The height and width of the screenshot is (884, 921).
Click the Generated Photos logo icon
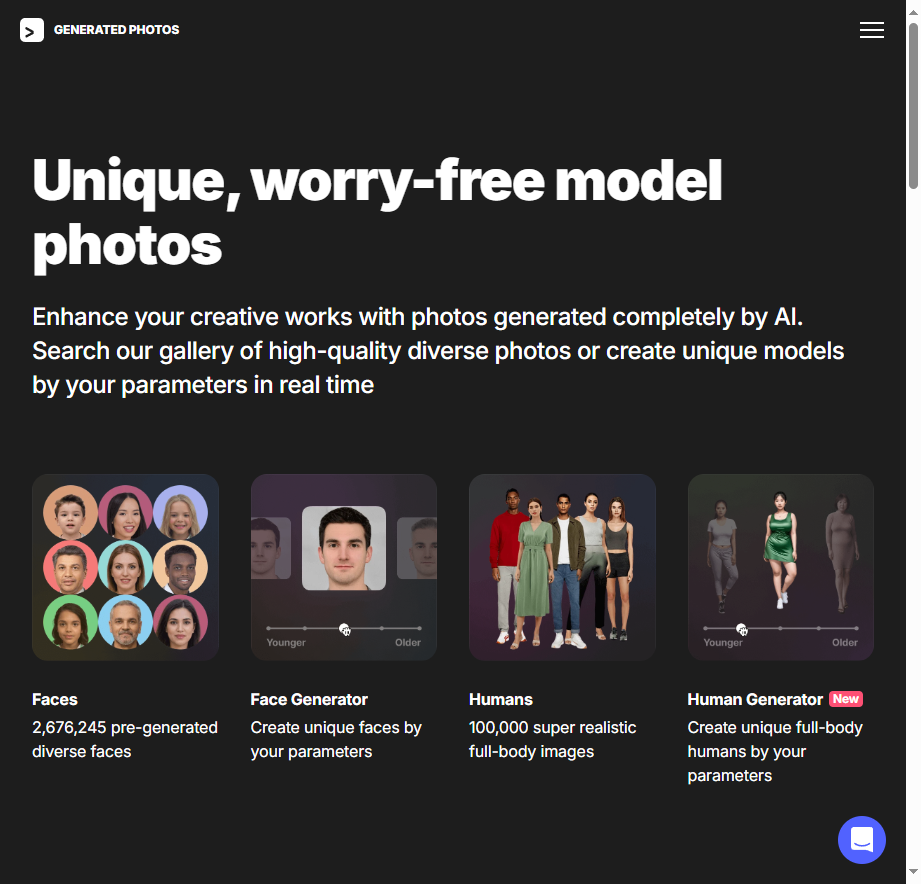tap(32, 30)
